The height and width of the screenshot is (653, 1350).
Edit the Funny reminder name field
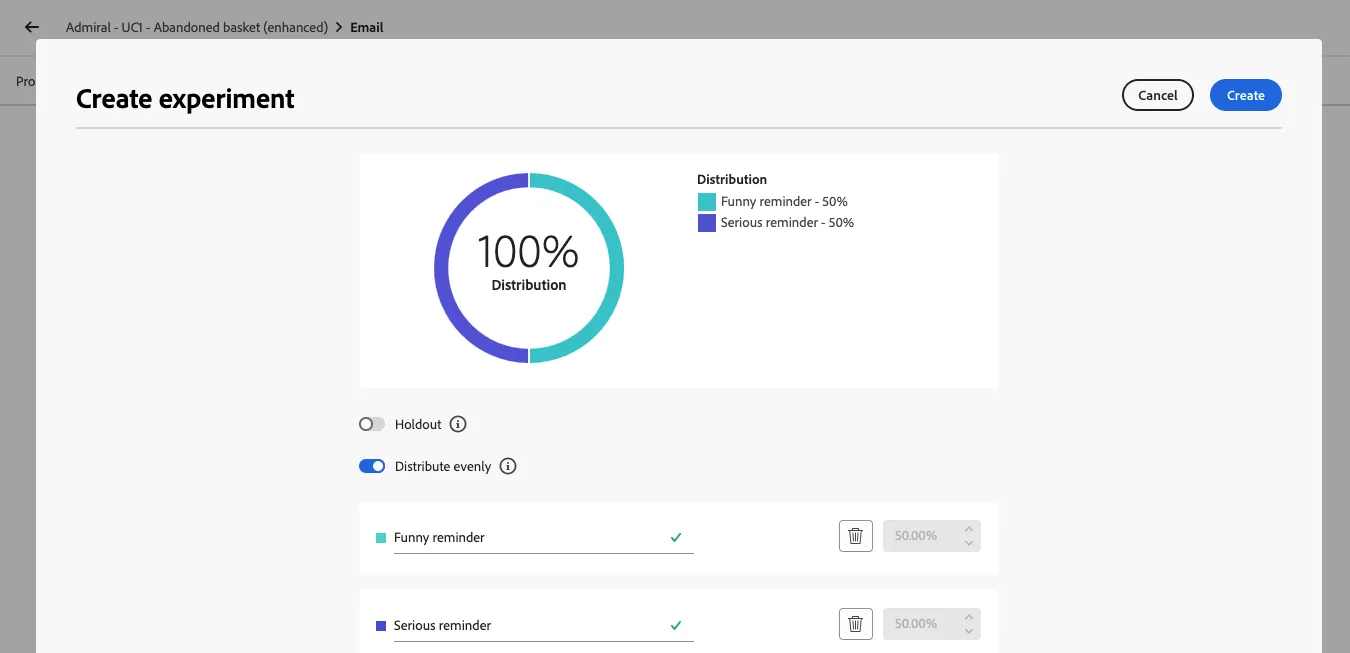click(543, 537)
